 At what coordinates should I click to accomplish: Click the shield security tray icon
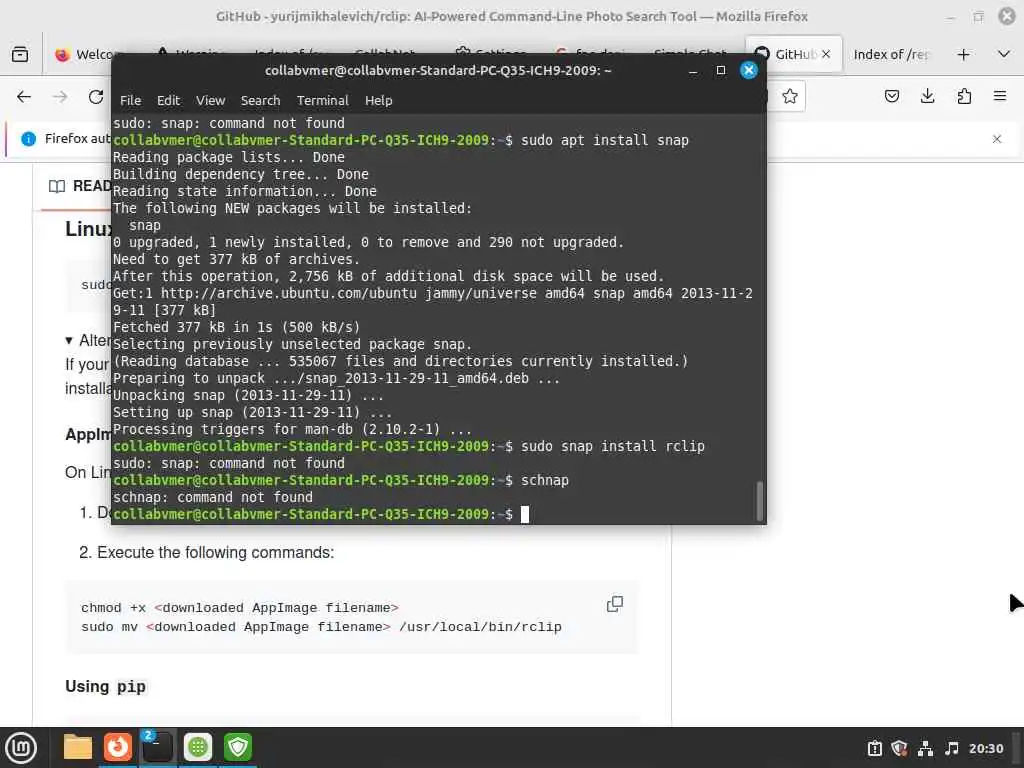pos(900,748)
